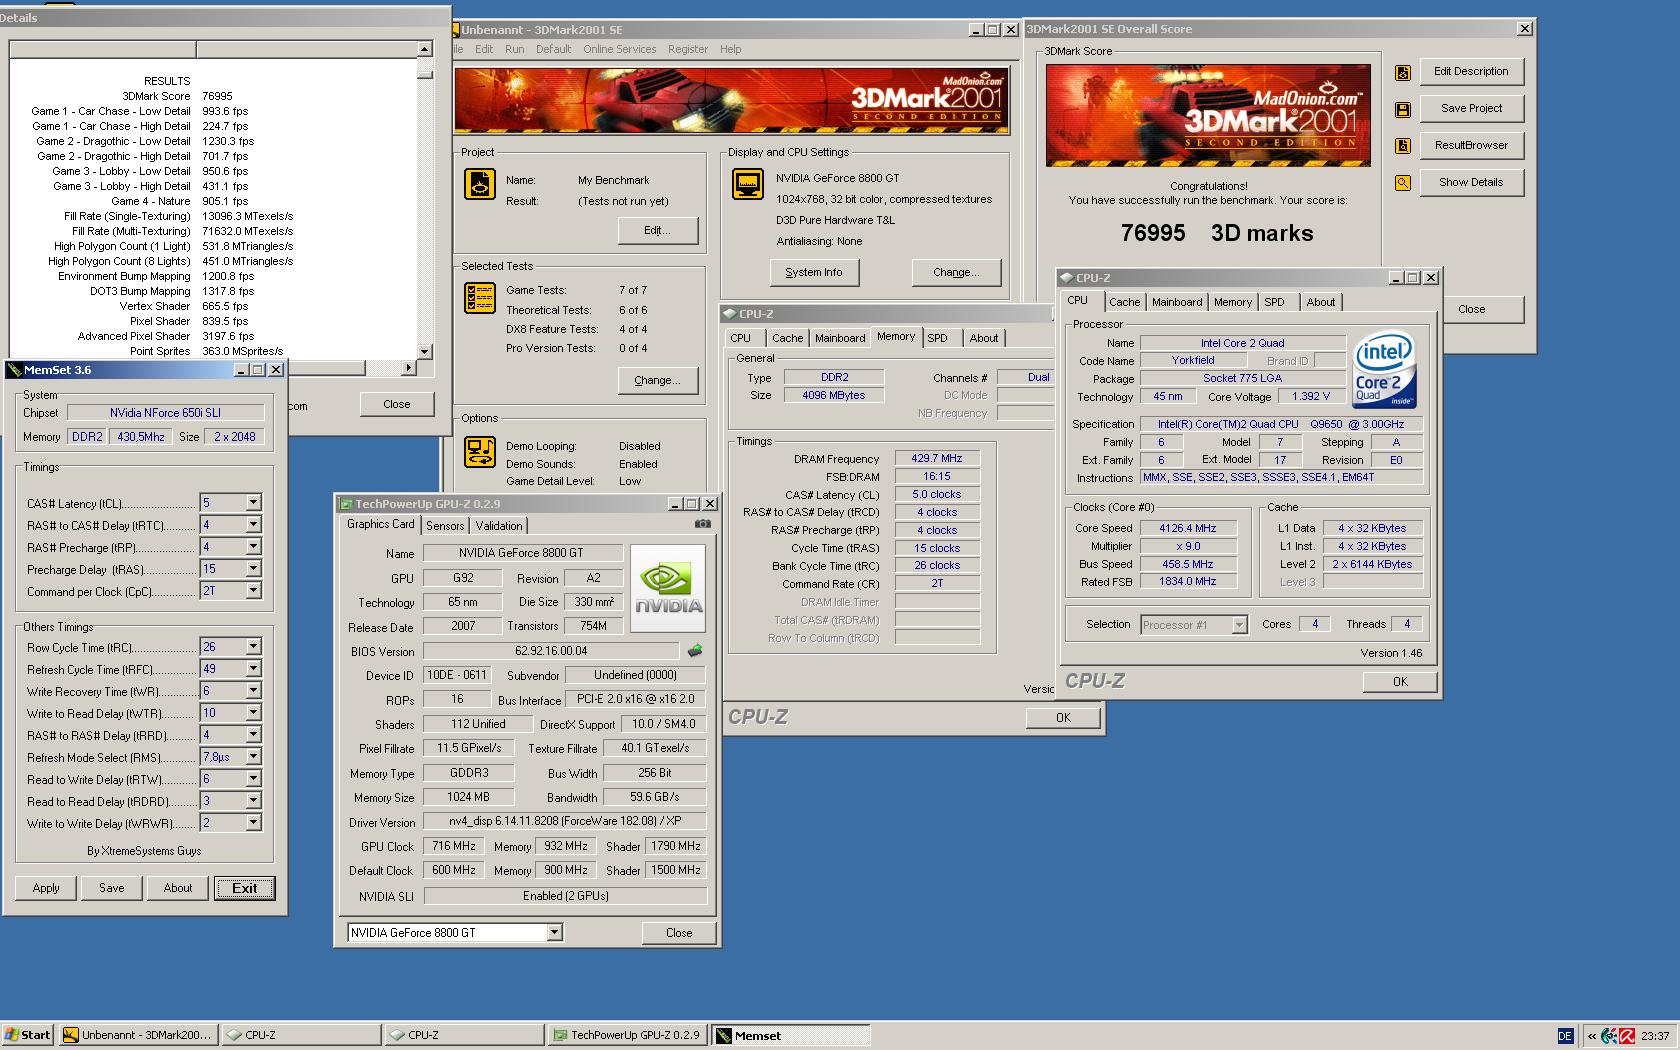The image size is (1680, 1050).
Task: Click System Info button in 3DMark
Action: (x=814, y=272)
